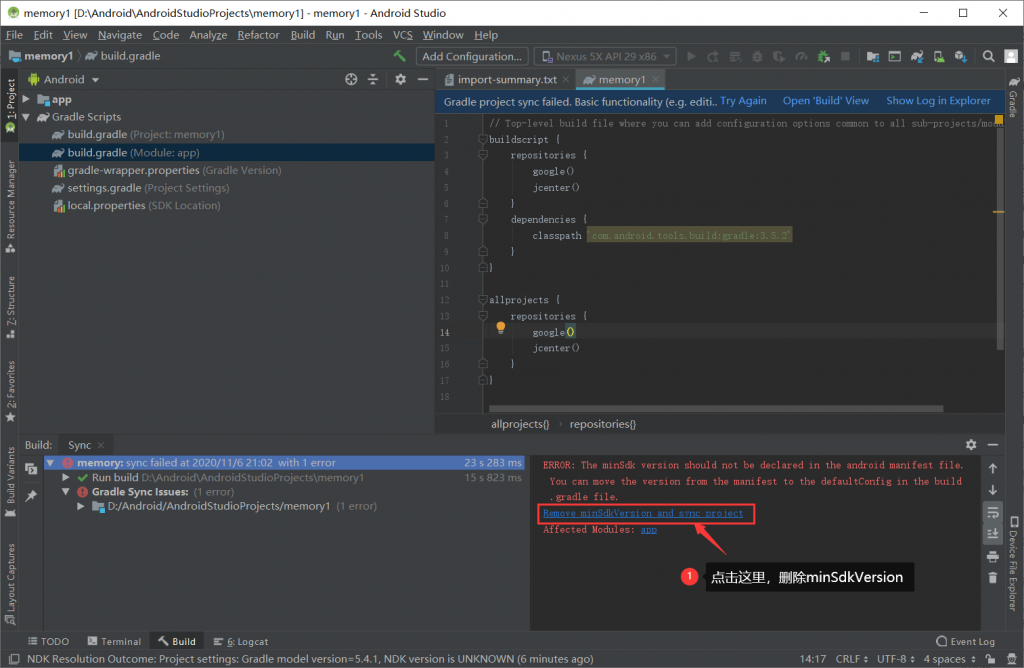This screenshot has height=668, width=1024.
Task: Expand the D:/Android/AndroidStudioProjects/memory1 error node
Action: tap(81, 506)
